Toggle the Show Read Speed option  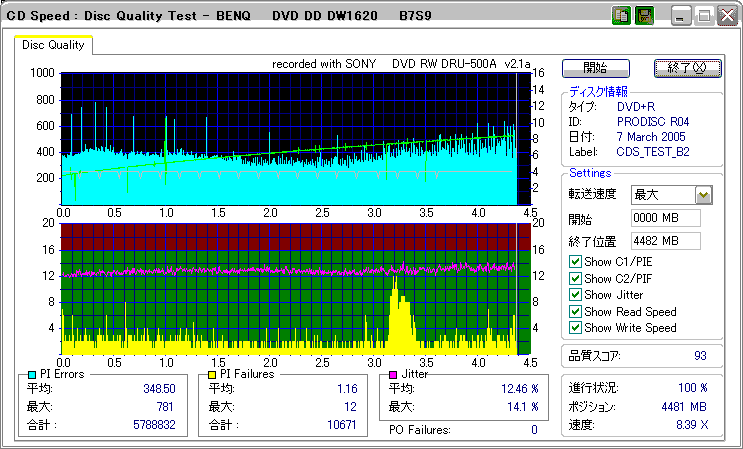pos(574,311)
